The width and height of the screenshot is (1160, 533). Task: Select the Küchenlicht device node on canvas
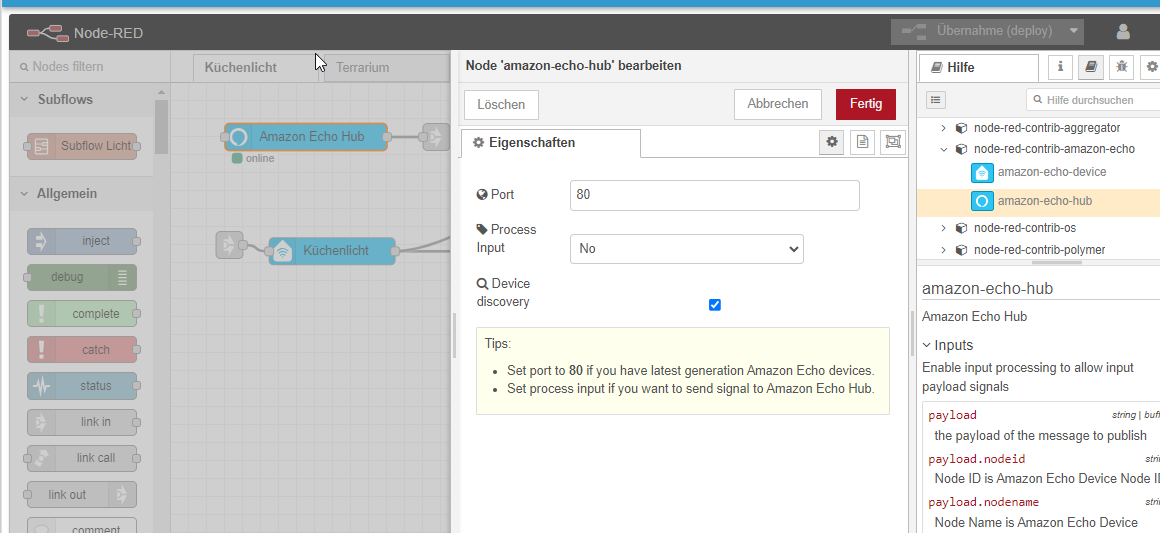[x=332, y=251]
